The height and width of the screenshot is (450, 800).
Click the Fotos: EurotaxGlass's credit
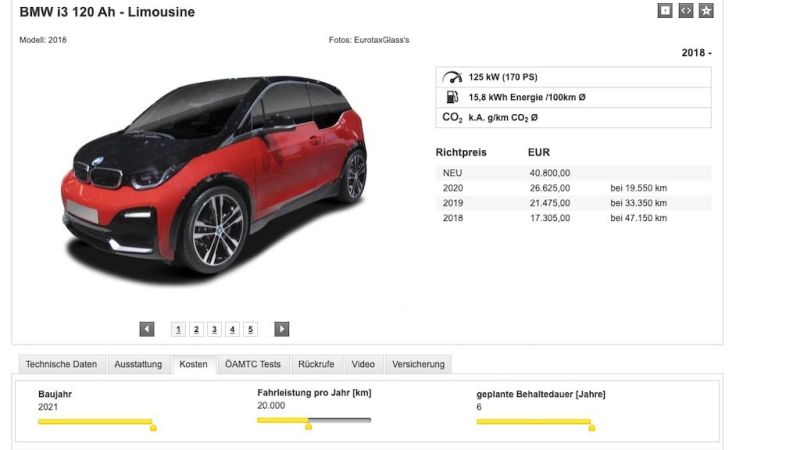point(369,40)
